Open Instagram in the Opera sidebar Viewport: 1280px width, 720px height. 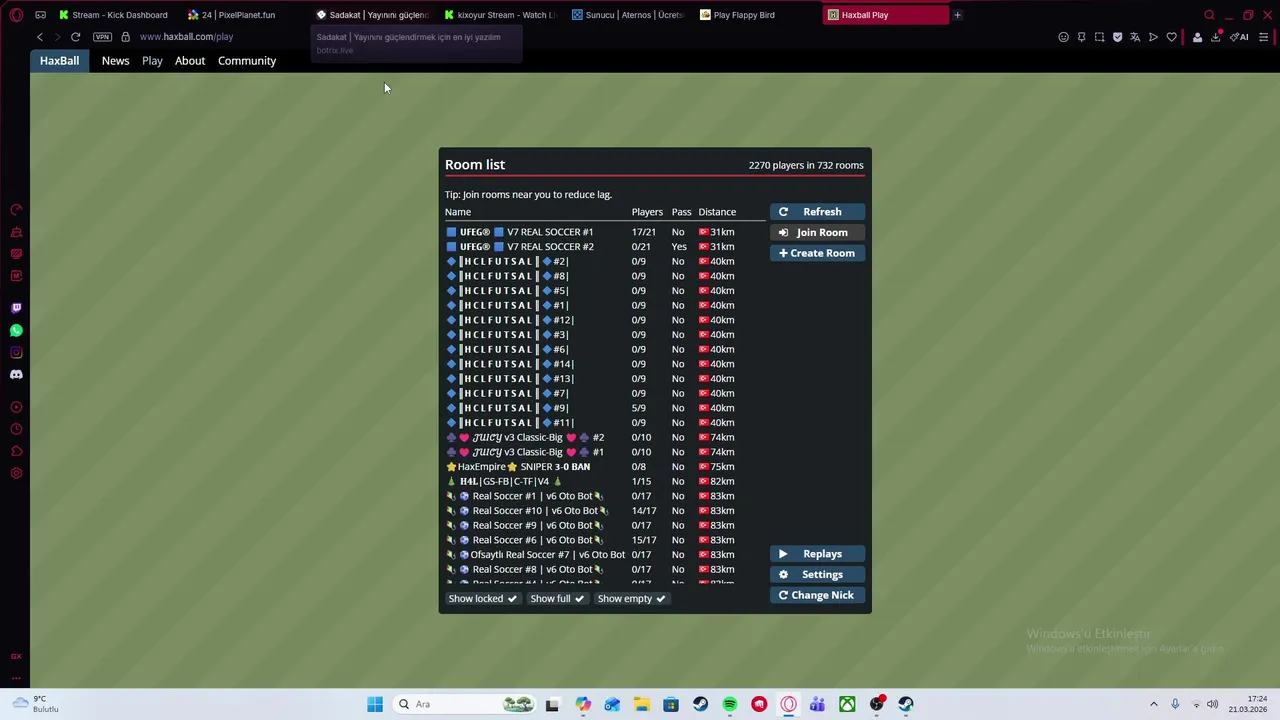[x=16, y=352]
